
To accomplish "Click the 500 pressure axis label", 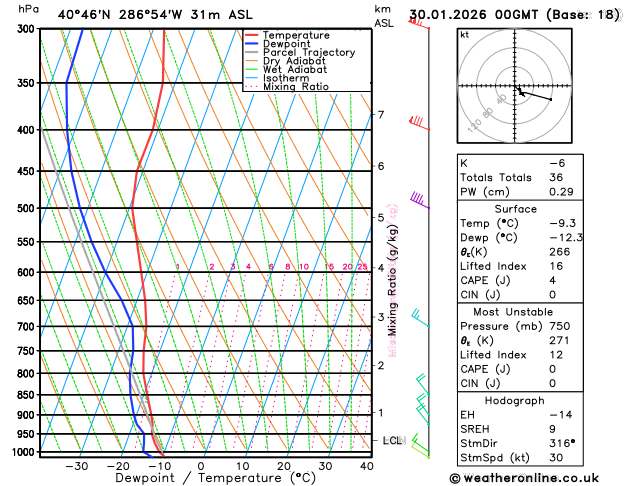I will (x=28, y=208).
